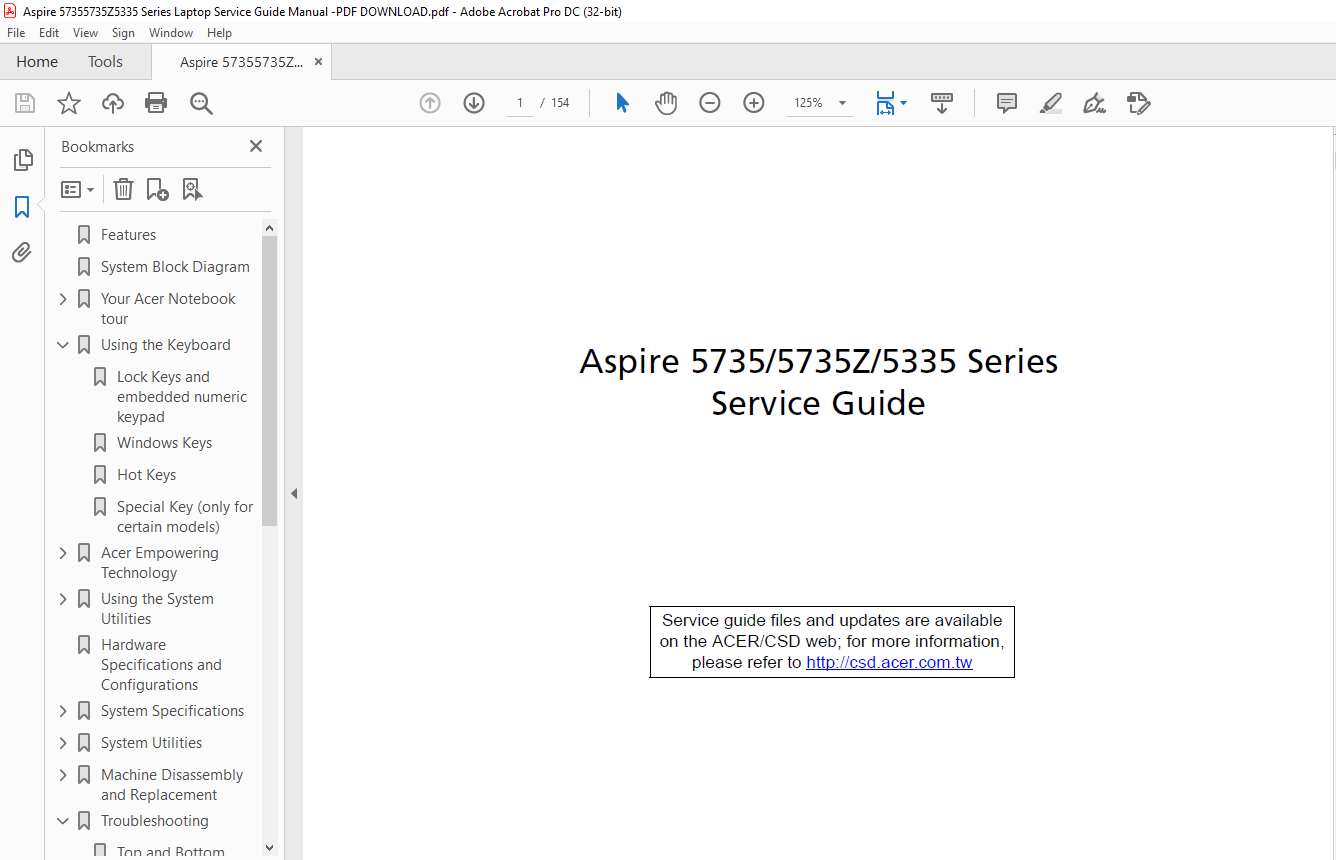The image size is (1336, 860).
Task: Click the Save file icon
Action: (25, 103)
